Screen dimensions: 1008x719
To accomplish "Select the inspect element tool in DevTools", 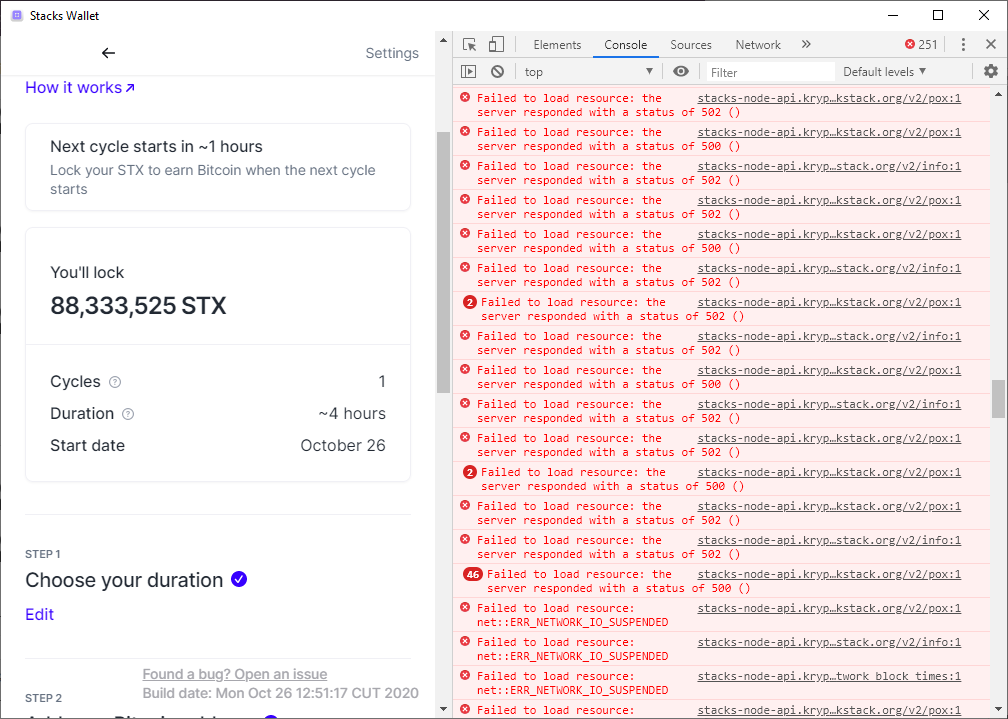I will pyautogui.click(x=469, y=44).
